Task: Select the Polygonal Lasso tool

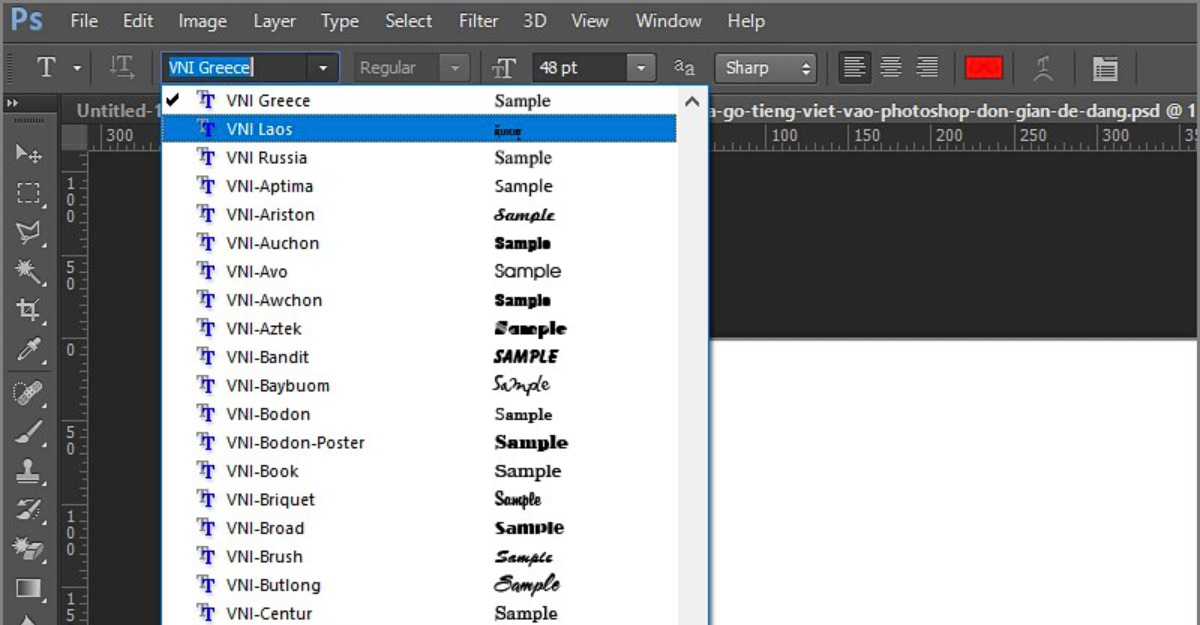Action: 29,233
